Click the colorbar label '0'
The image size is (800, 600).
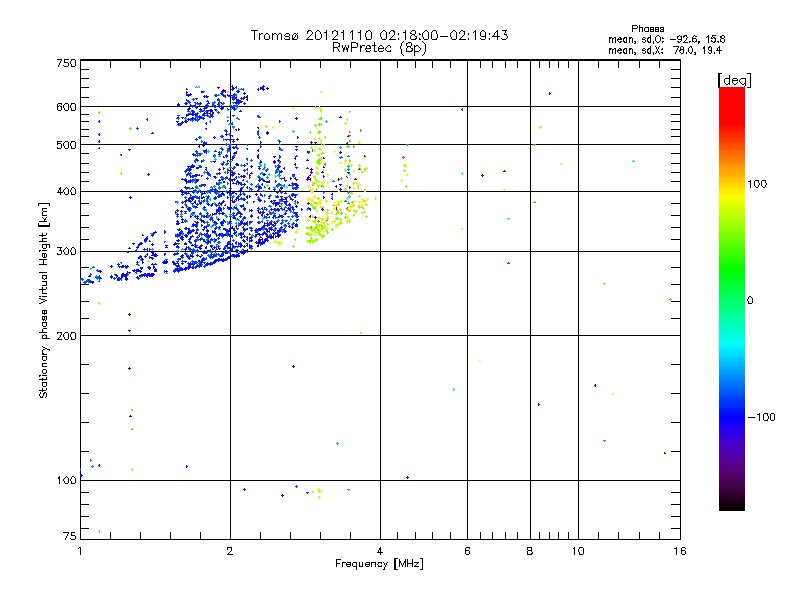coord(750,300)
